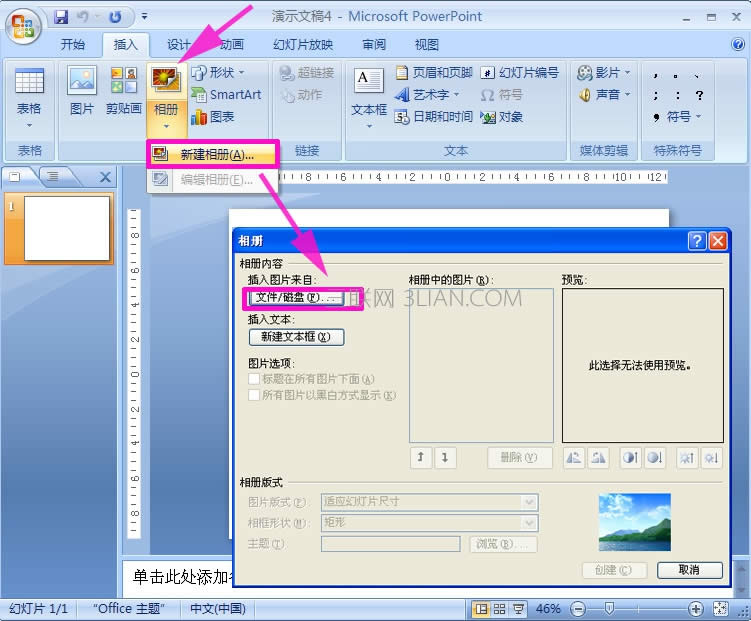The height and width of the screenshot is (621, 751).
Task: Insert a table with 表格 icon
Action: (29, 81)
